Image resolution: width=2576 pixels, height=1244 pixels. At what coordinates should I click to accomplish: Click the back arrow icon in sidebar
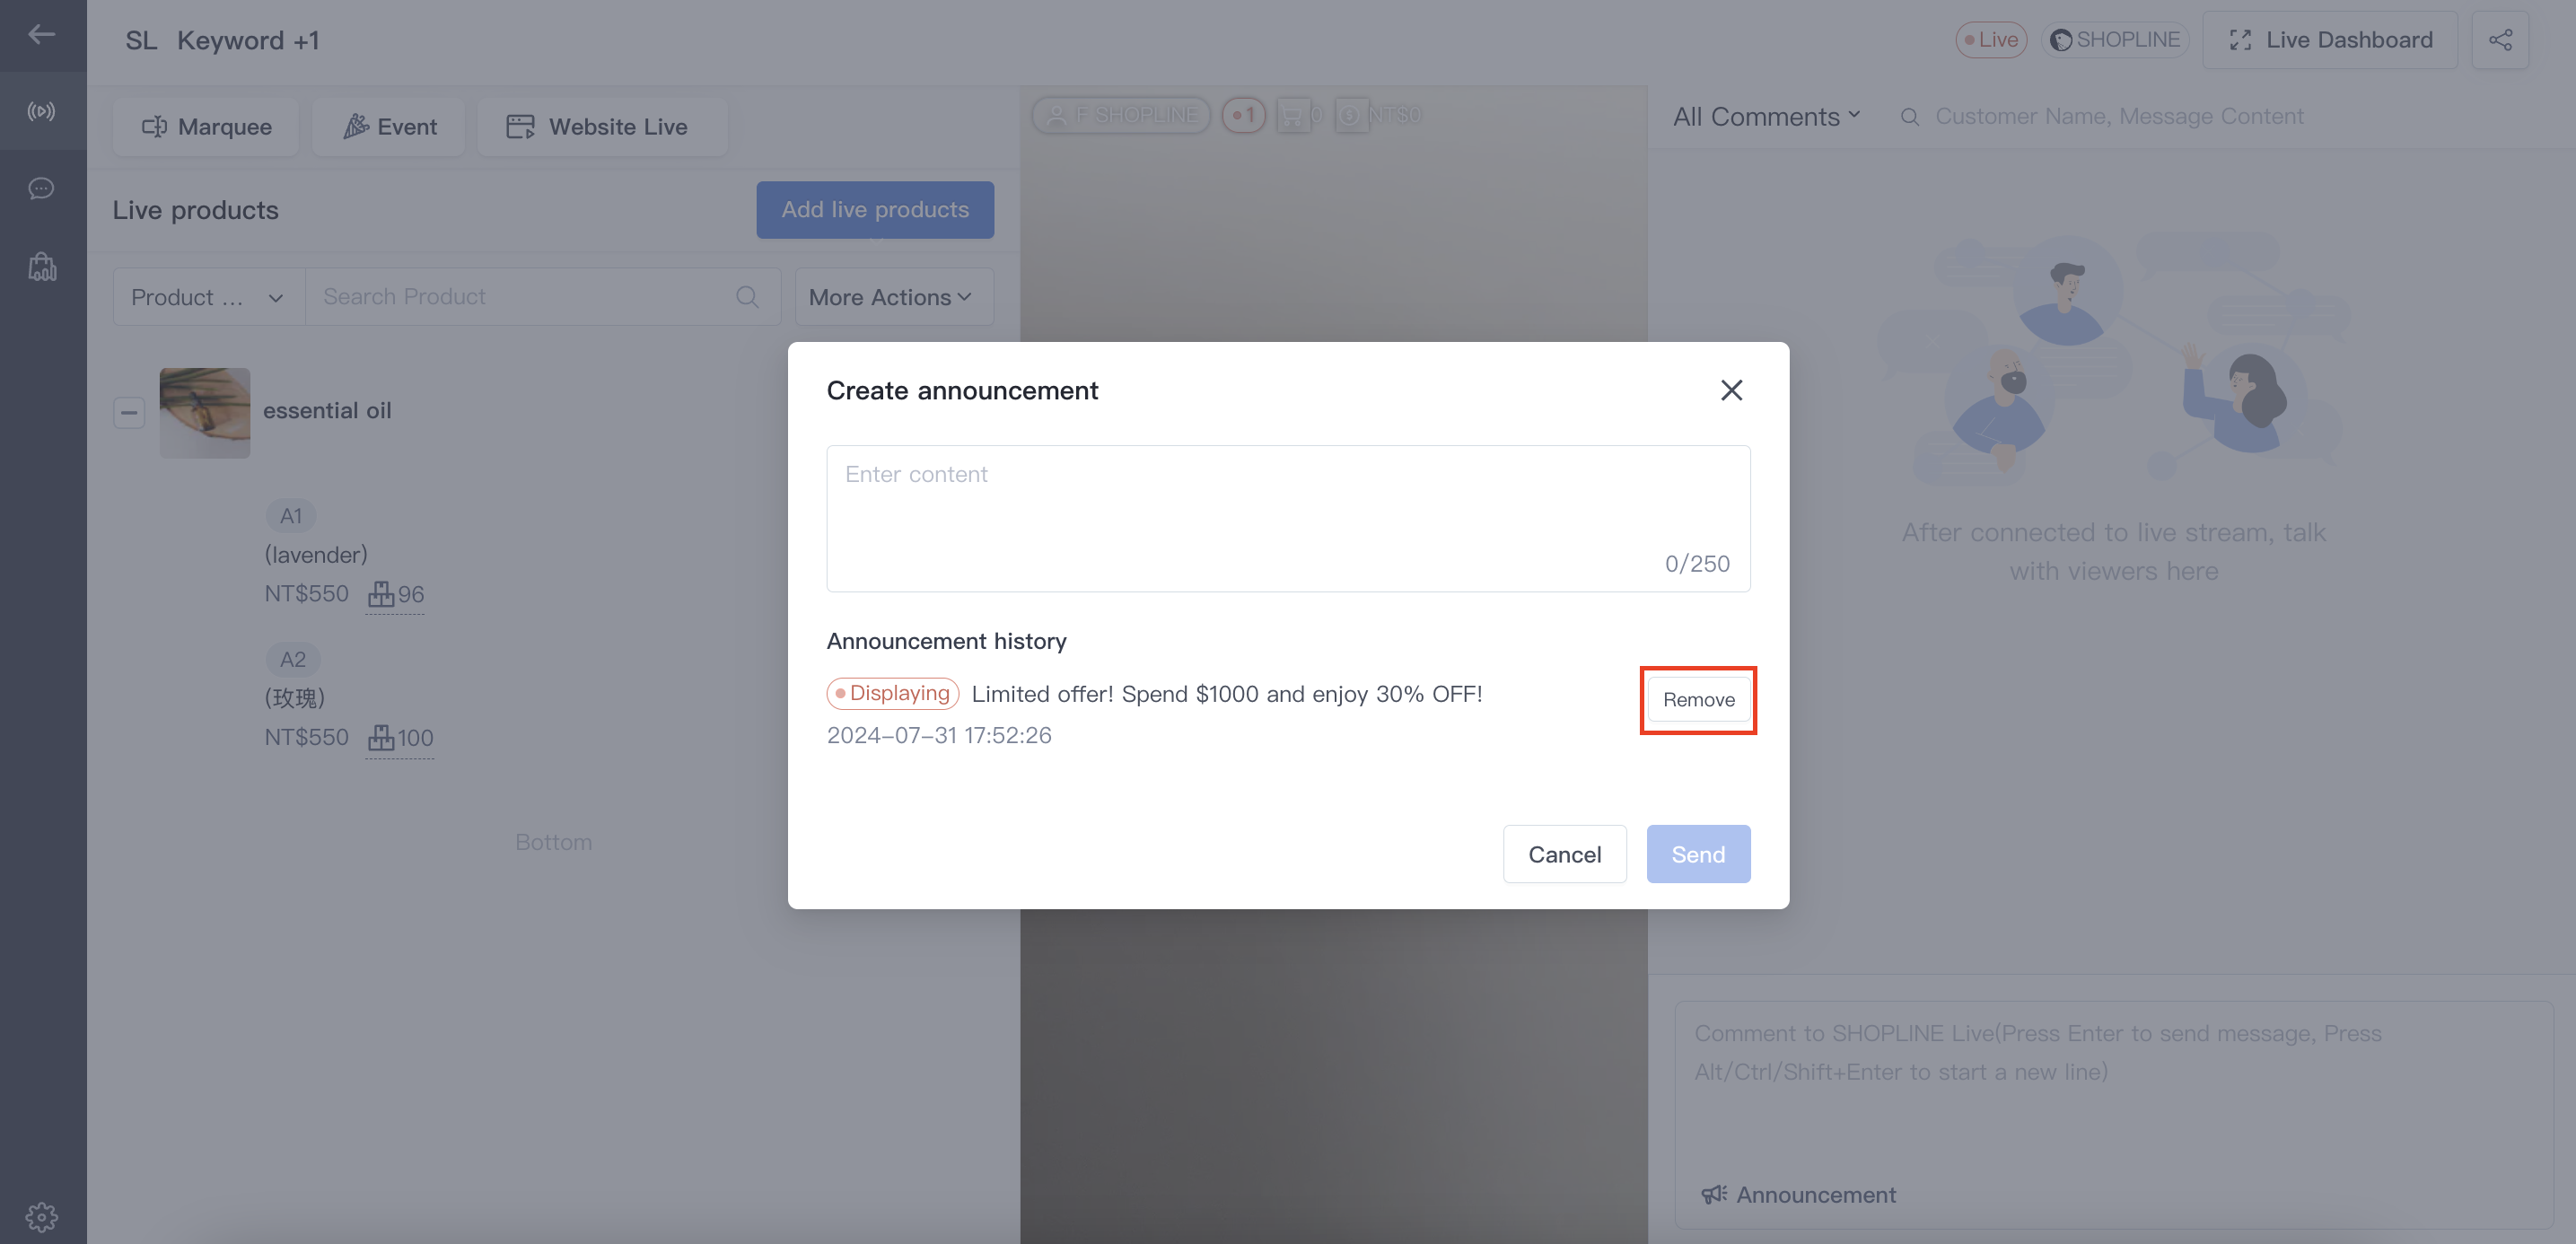tap(41, 35)
